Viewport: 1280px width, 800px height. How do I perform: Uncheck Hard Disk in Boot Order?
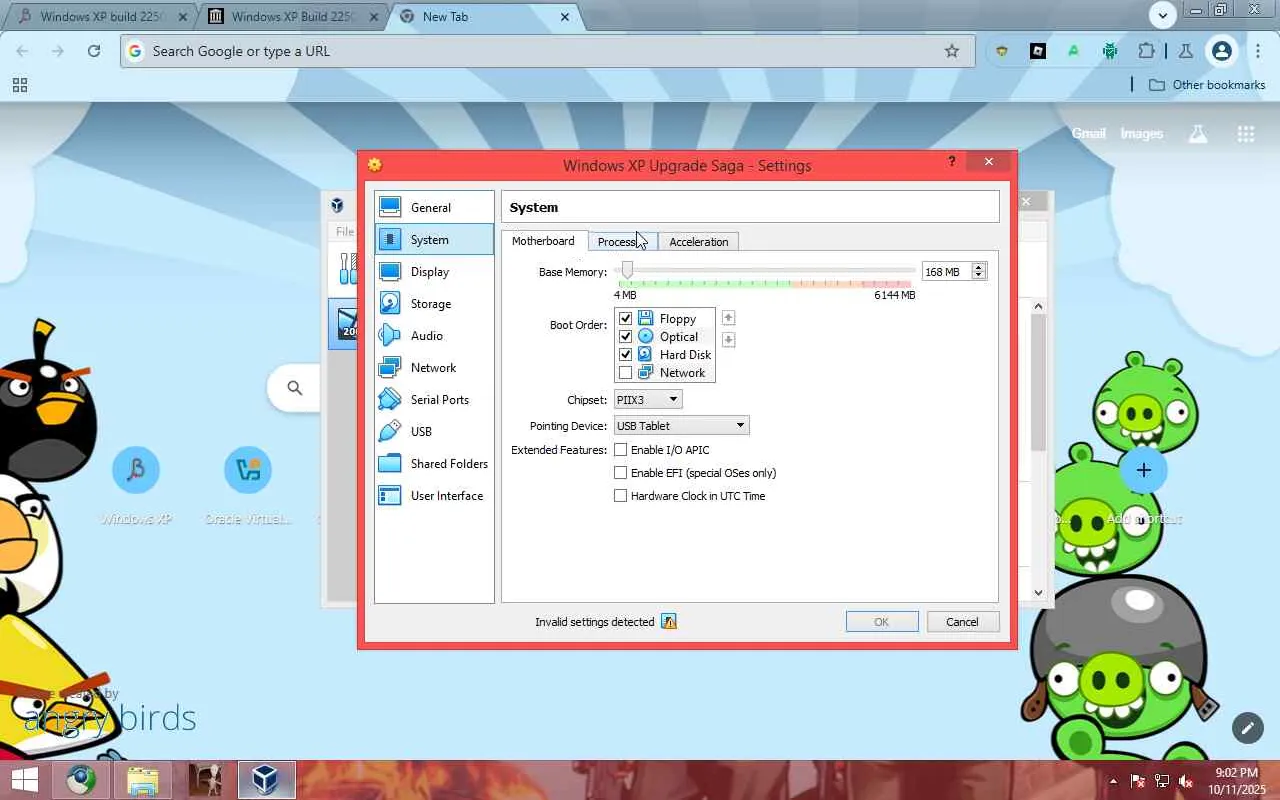point(626,355)
